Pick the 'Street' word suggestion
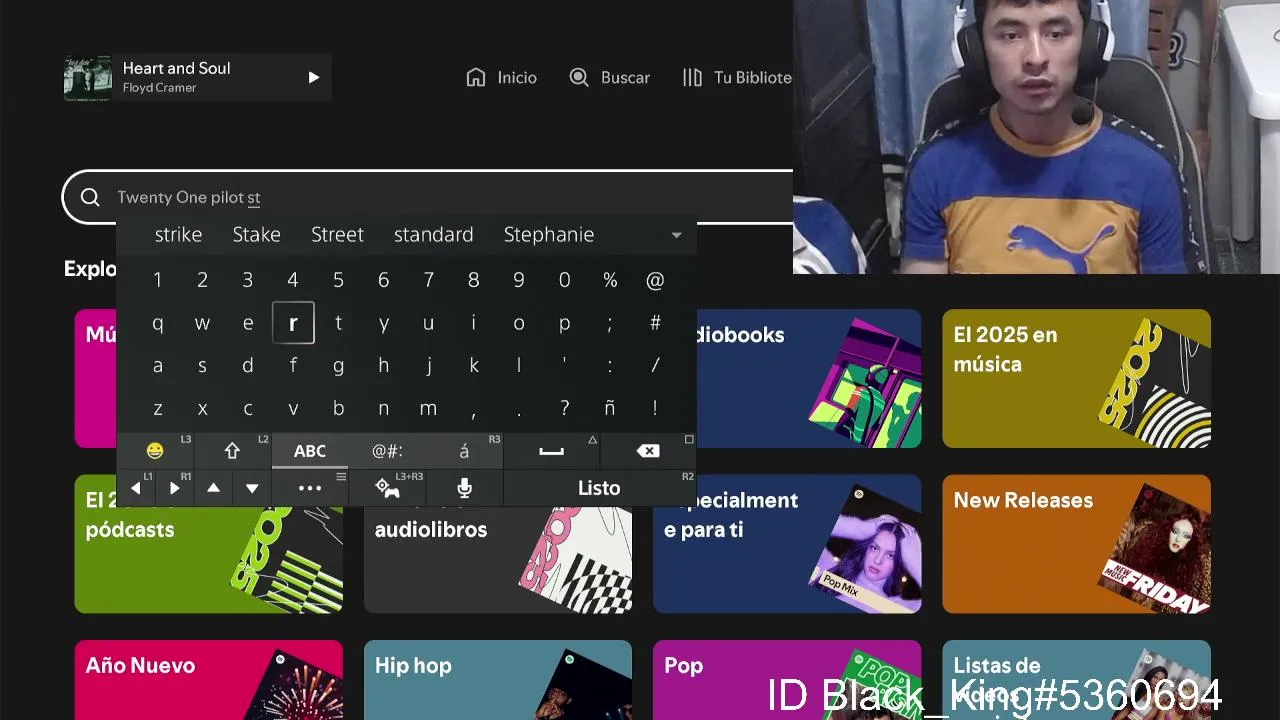The image size is (1280, 720). click(x=337, y=234)
